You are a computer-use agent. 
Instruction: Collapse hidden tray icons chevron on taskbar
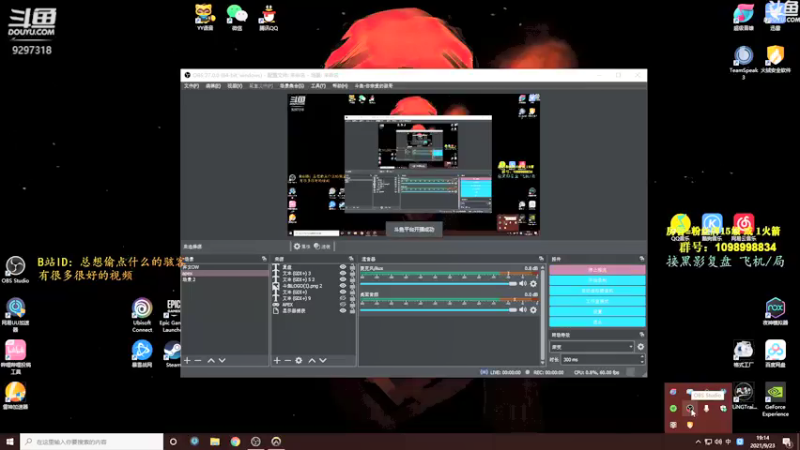[698, 442]
